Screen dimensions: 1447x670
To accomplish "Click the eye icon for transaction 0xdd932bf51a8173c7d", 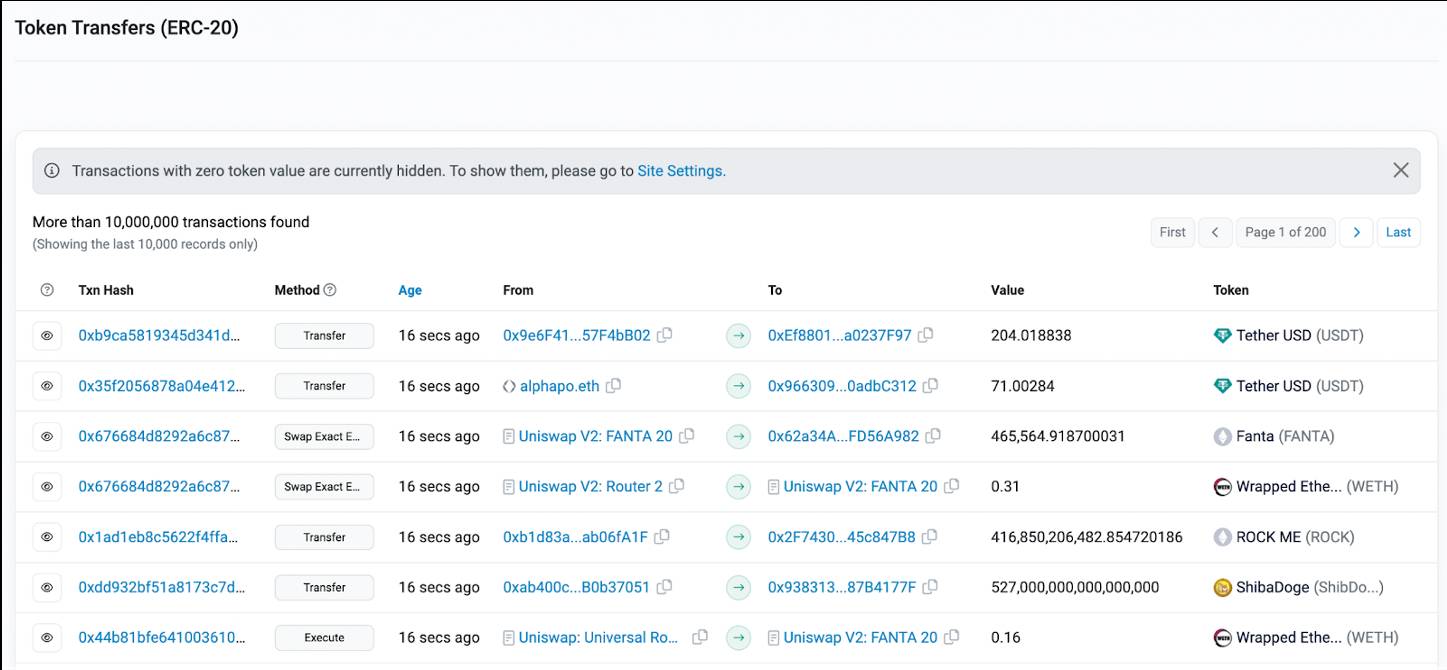I will point(47,587).
